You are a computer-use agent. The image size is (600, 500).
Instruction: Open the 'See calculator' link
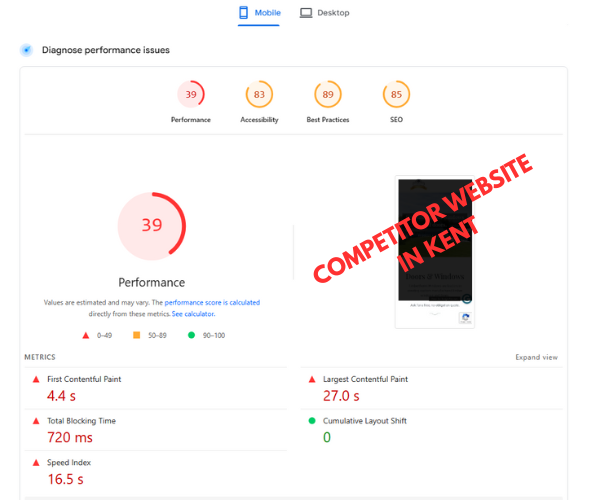tap(193, 314)
